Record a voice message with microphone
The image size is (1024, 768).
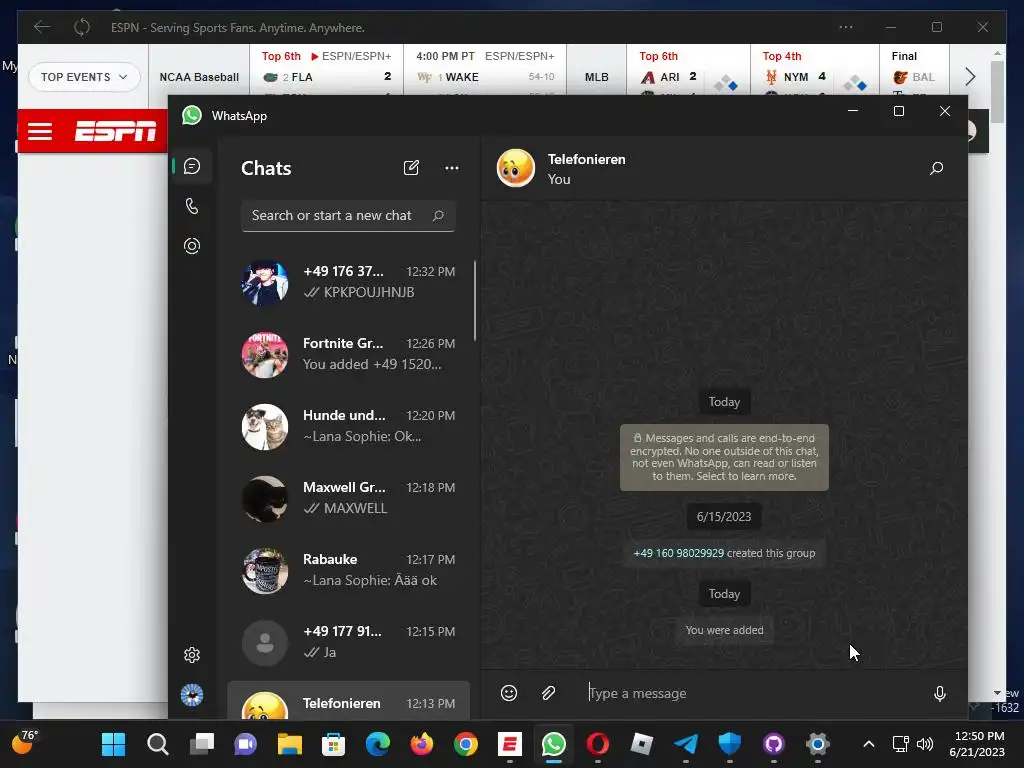click(940, 693)
